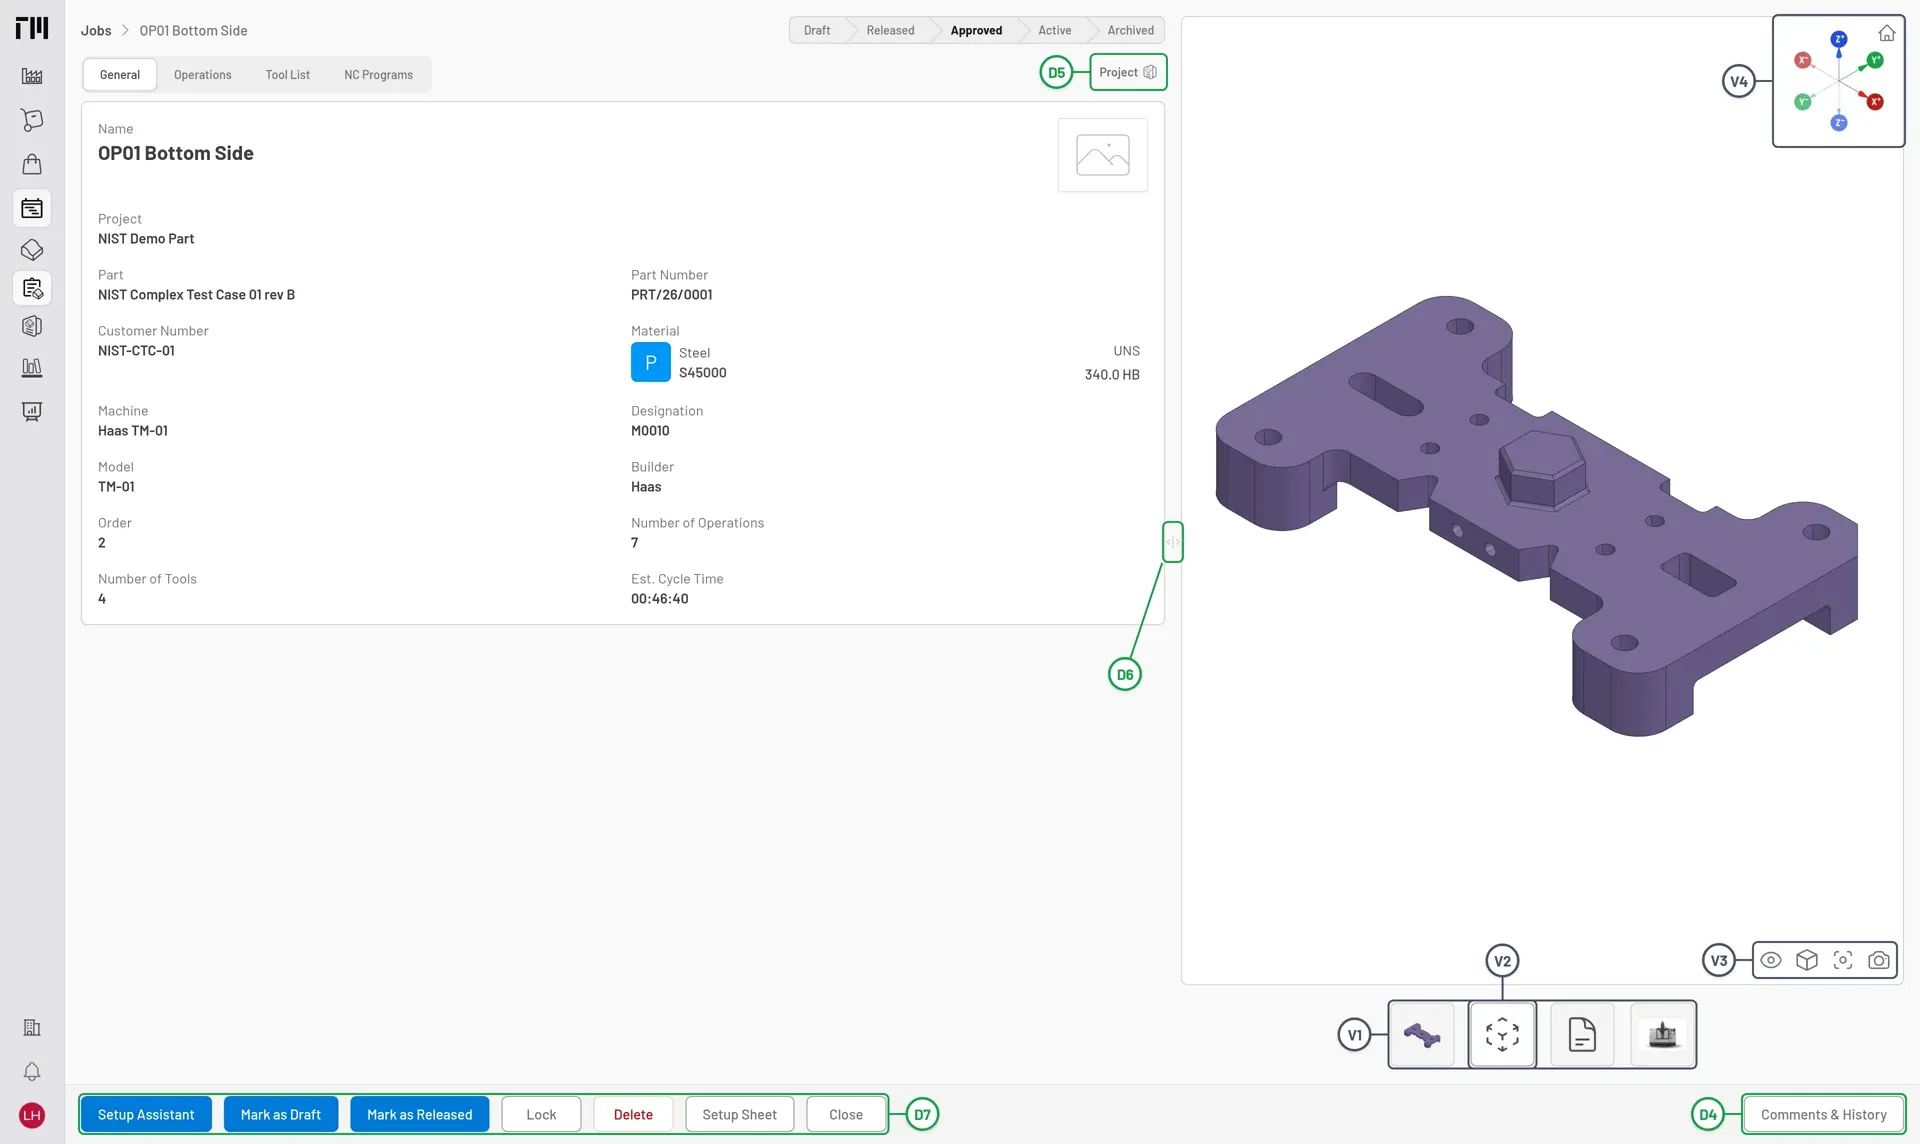
Task: Open the schedule calendar icon in sidebar
Action: click(x=32, y=208)
